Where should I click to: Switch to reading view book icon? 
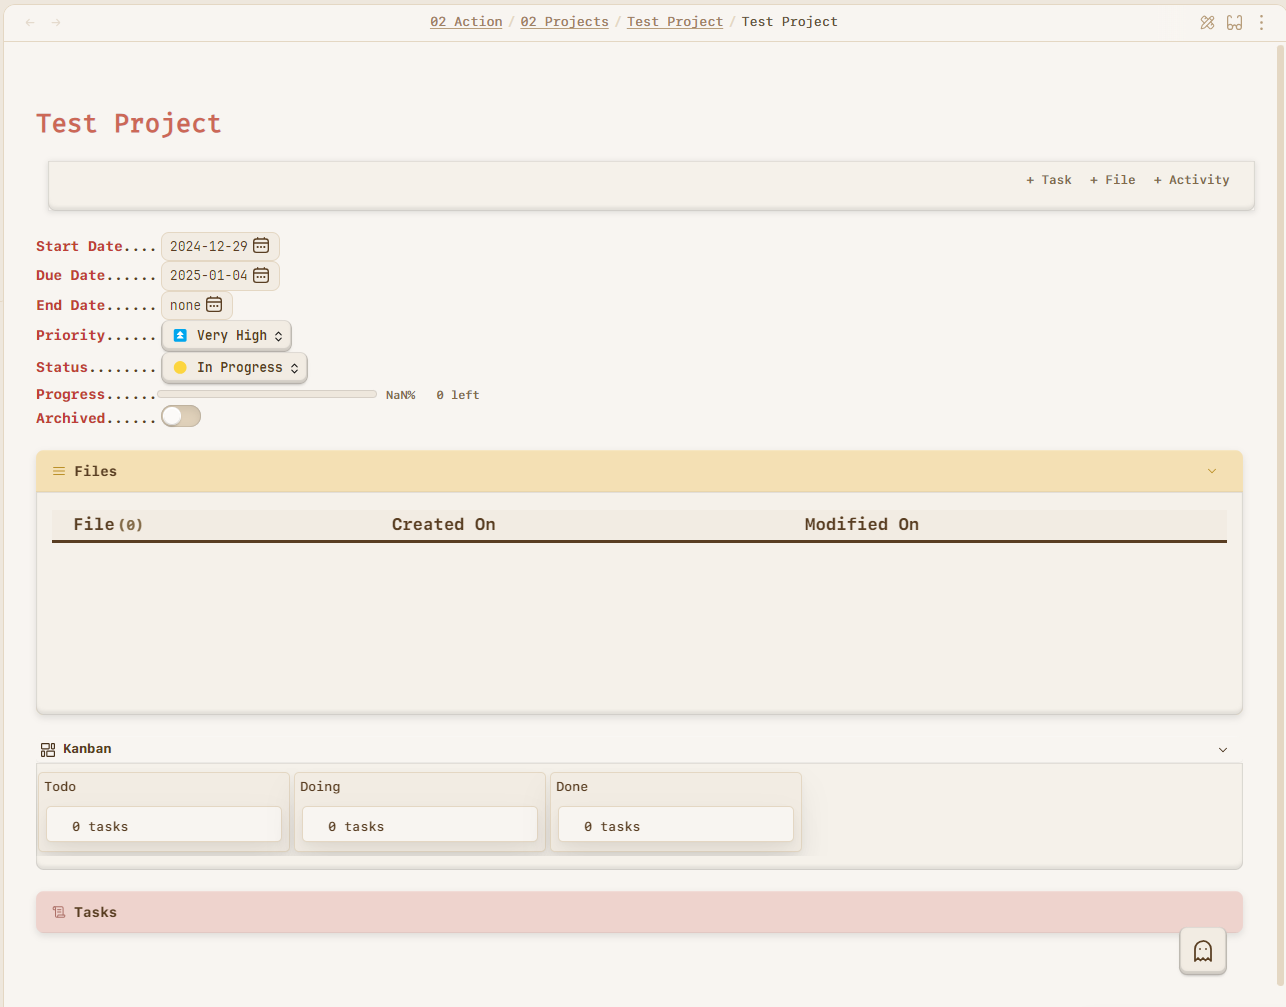pos(1234,22)
